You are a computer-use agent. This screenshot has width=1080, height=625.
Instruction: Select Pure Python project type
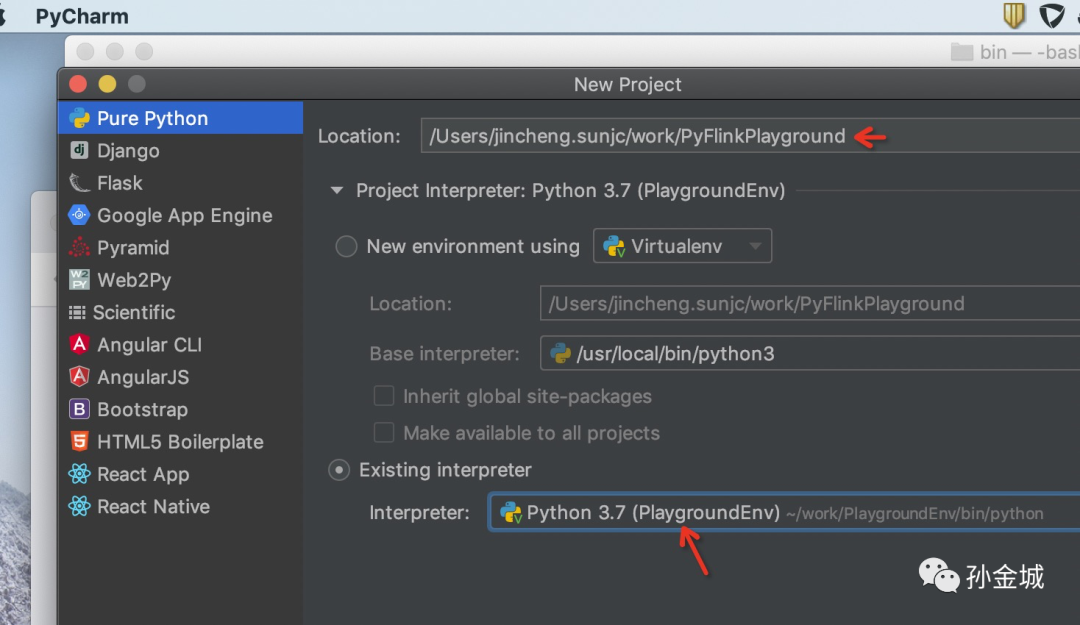click(180, 118)
